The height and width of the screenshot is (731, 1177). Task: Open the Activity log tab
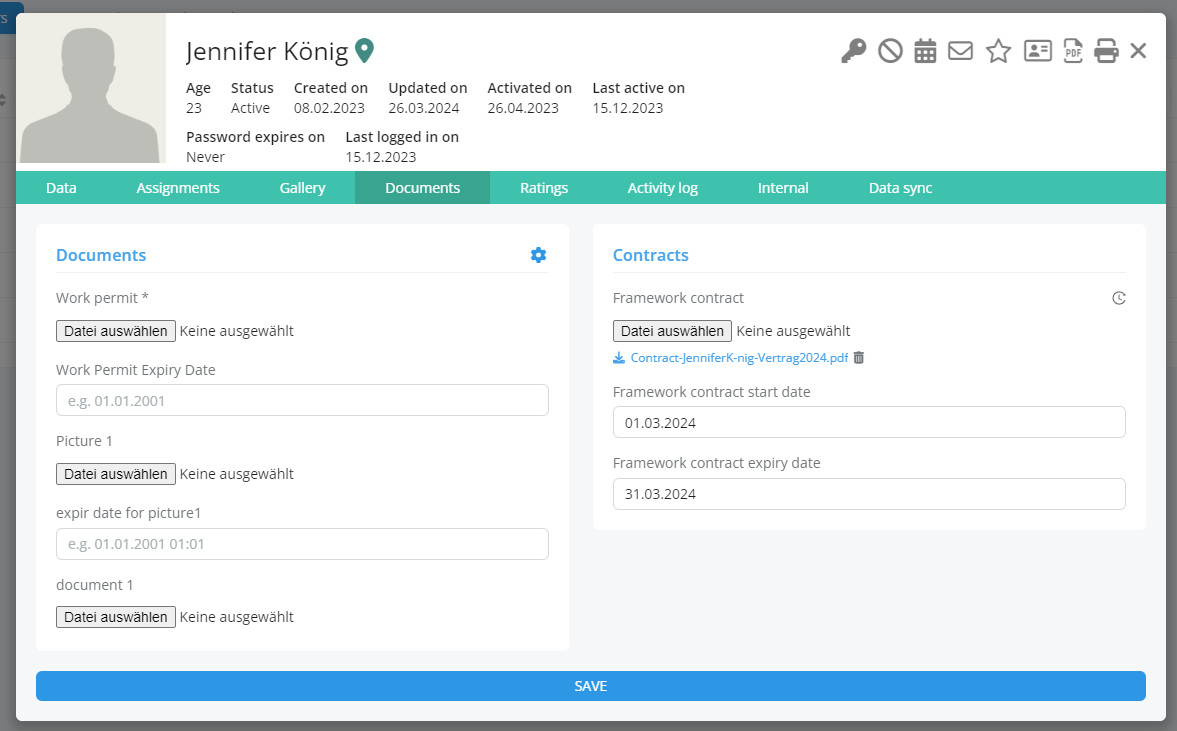pyautogui.click(x=662, y=188)
